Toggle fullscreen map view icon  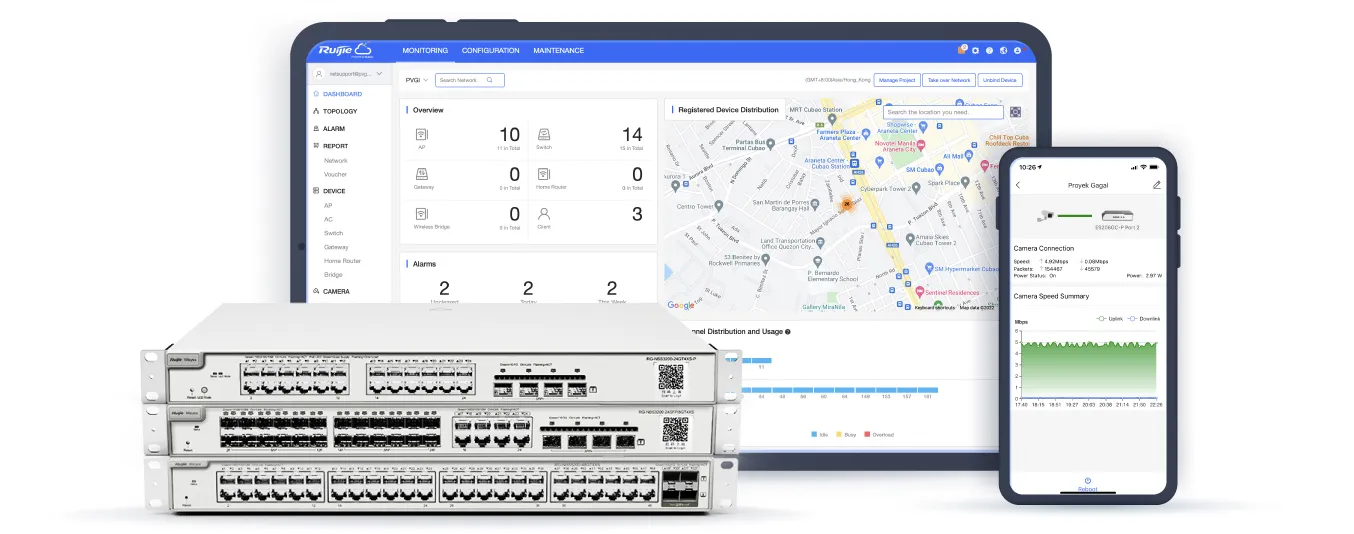[1015, 112]
